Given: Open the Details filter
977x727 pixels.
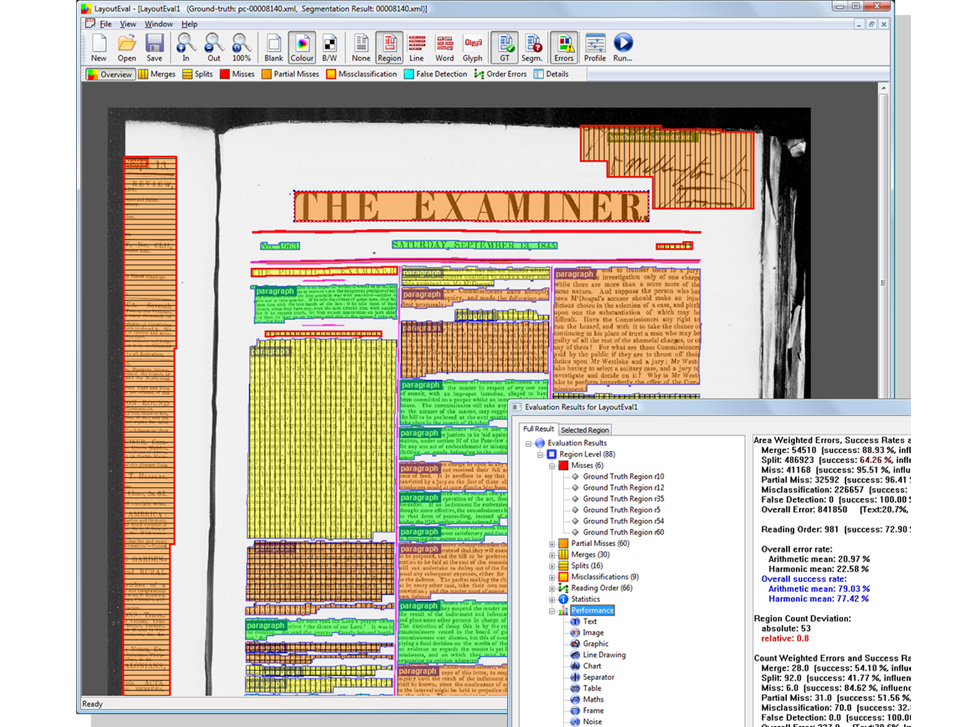Looking at the screenshot, I should [551, 74].
